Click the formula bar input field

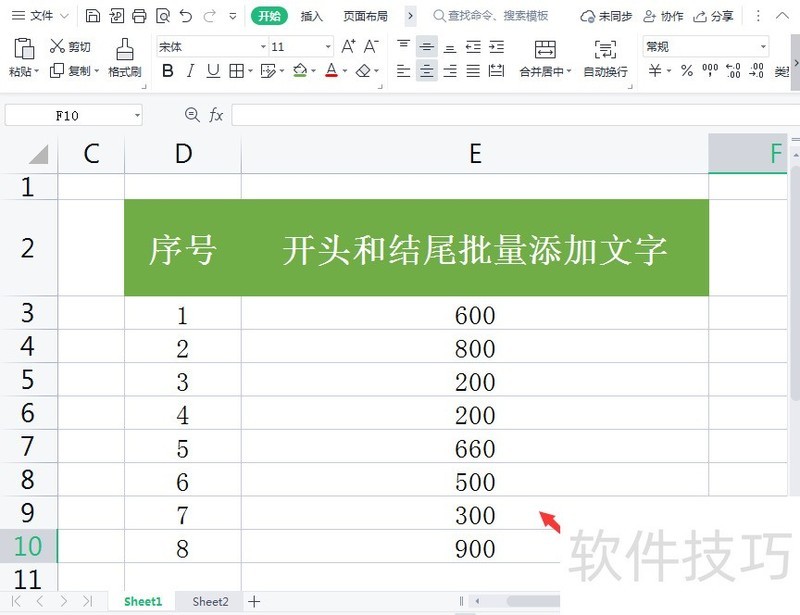515,115
